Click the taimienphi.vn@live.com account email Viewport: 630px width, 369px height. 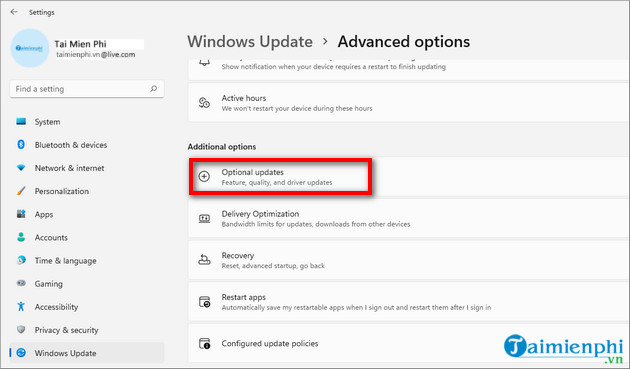click(x=96, y=54)
